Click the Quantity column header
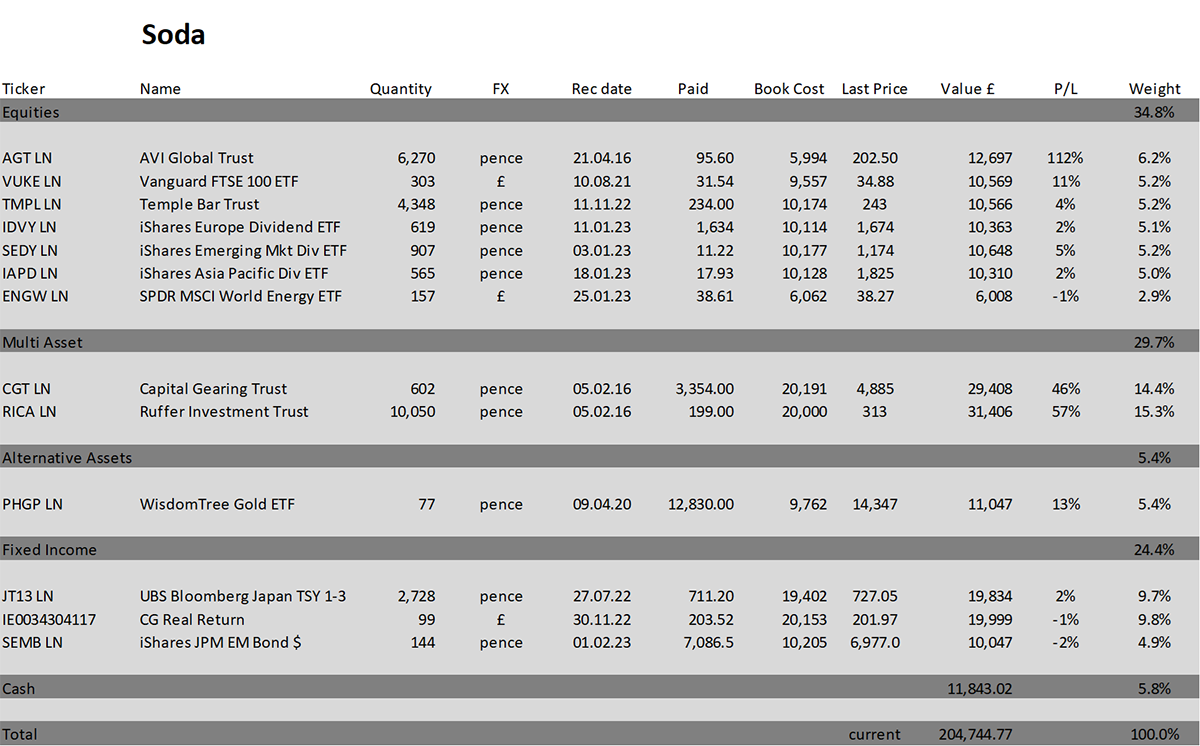1200x746 pixels. [x=400, y=89]
